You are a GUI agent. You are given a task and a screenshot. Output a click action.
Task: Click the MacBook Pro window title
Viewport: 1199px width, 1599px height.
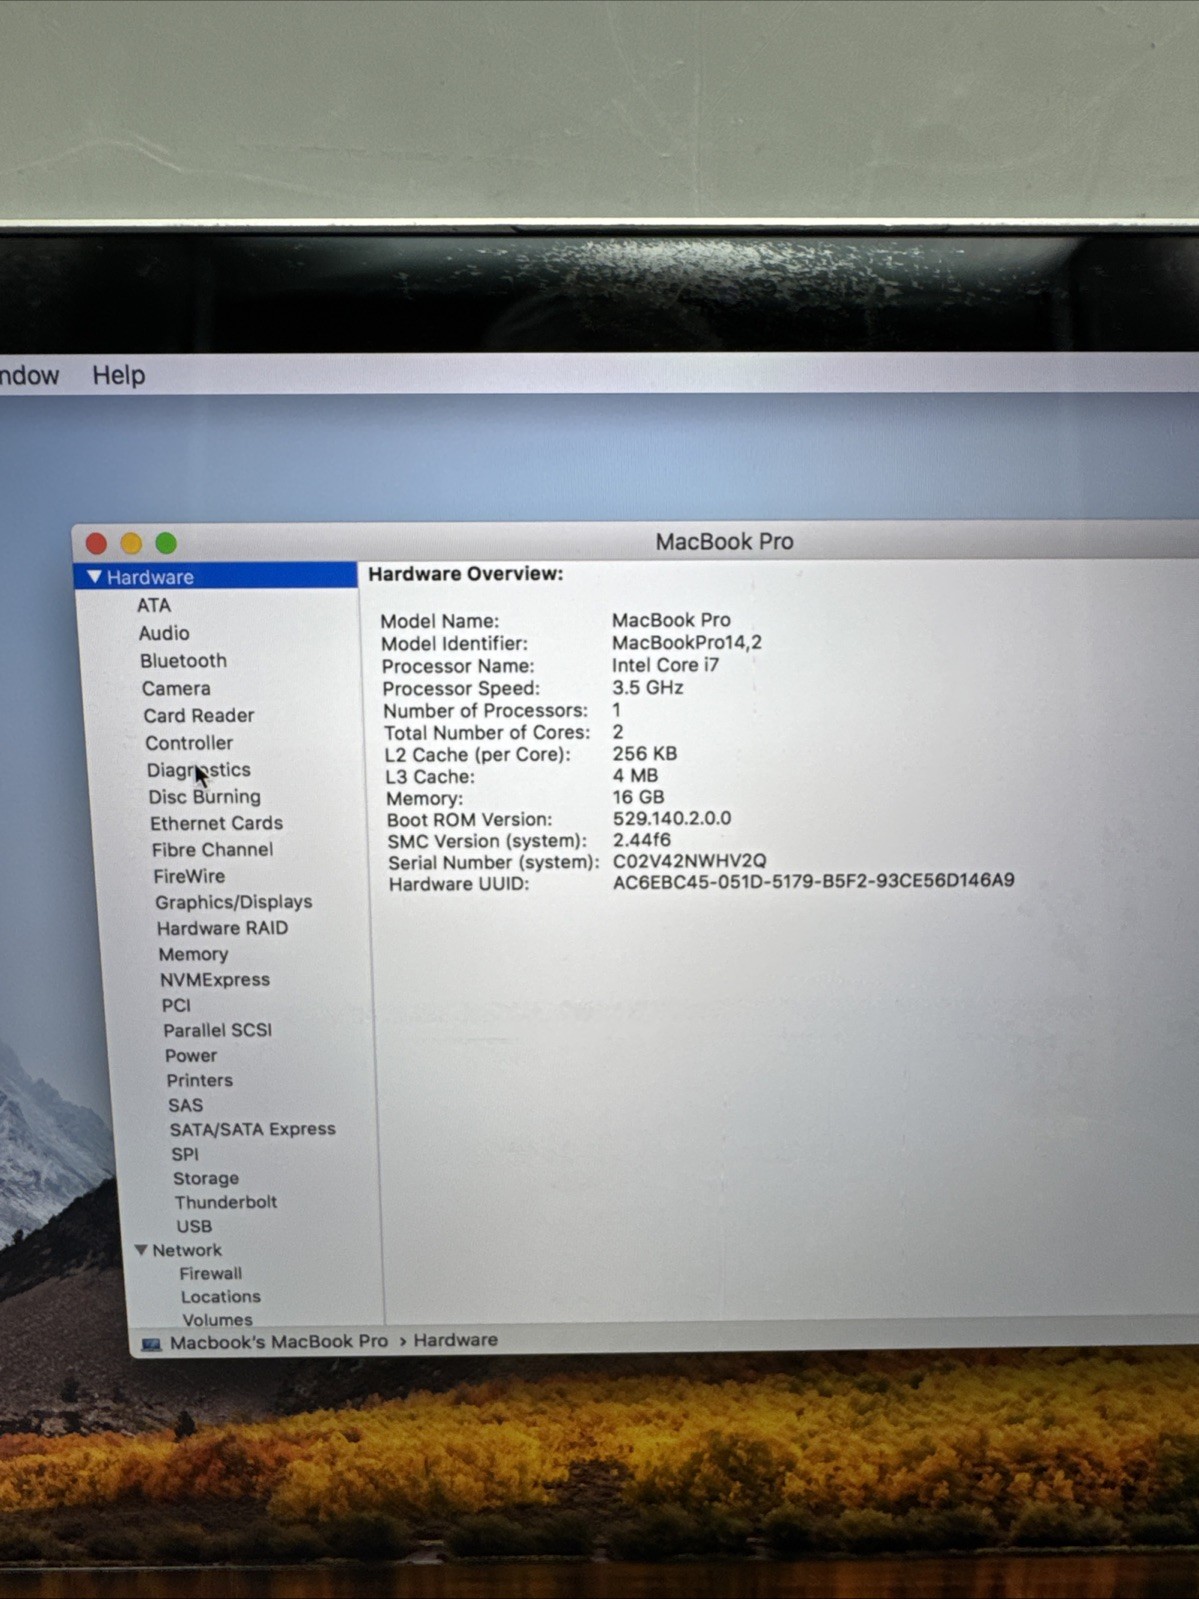pos(724,542)
